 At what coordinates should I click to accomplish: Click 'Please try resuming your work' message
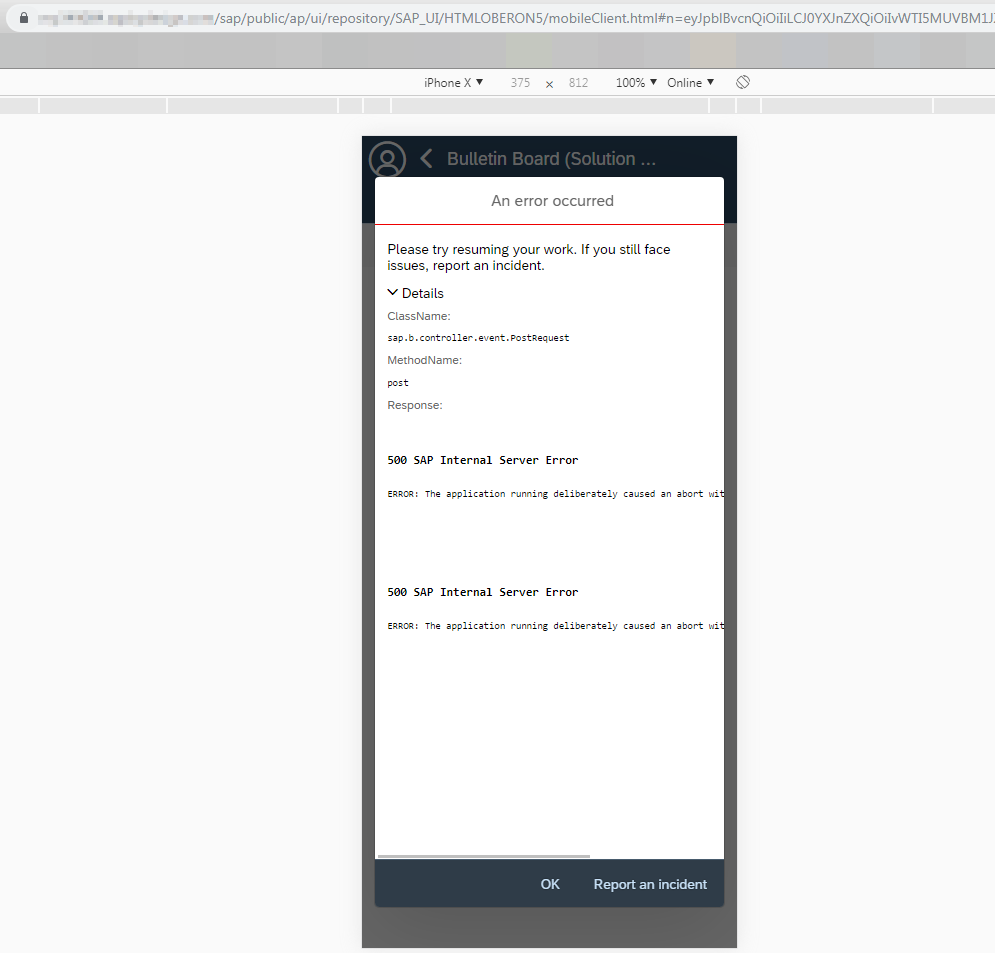529,258
